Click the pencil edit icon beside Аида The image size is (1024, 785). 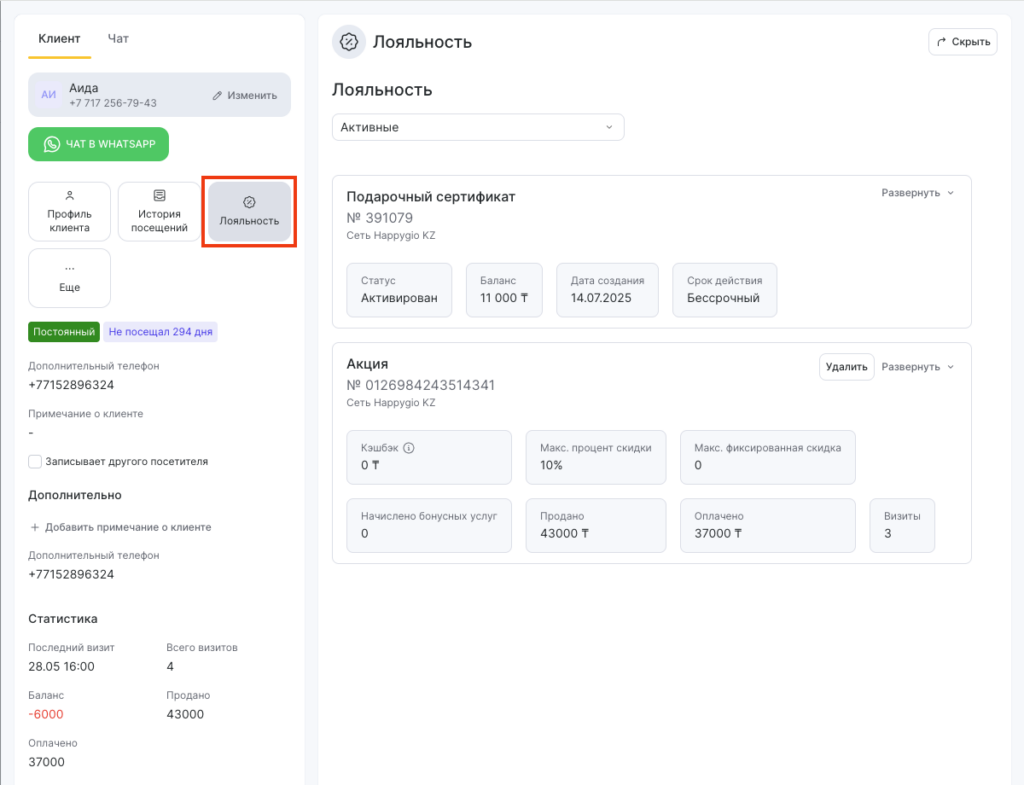click(217, 95)
